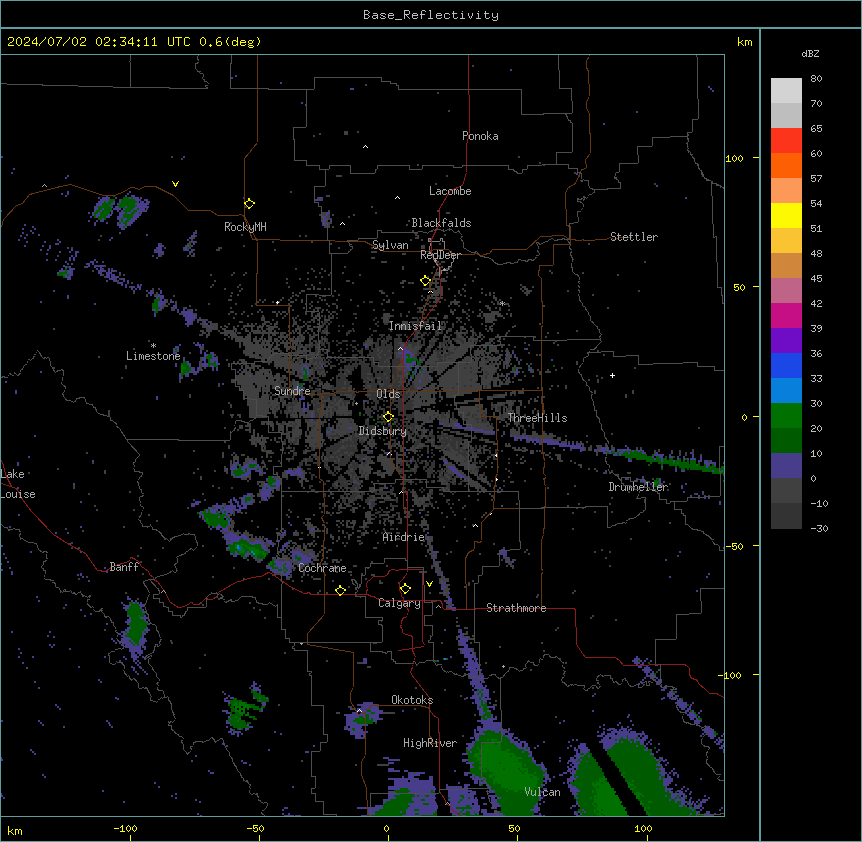Click the 2024/07/02 02:34:11 UTC timestamp
This screenshot has height=842, width=862.
coord(100,42)
